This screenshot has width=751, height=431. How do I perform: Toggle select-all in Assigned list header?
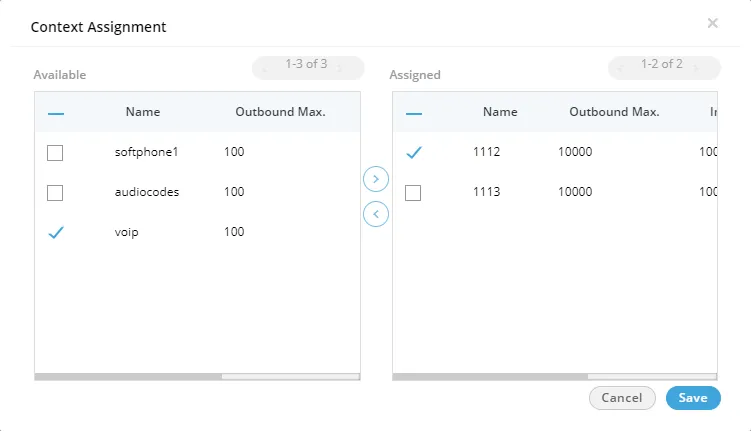click(414, 113)
